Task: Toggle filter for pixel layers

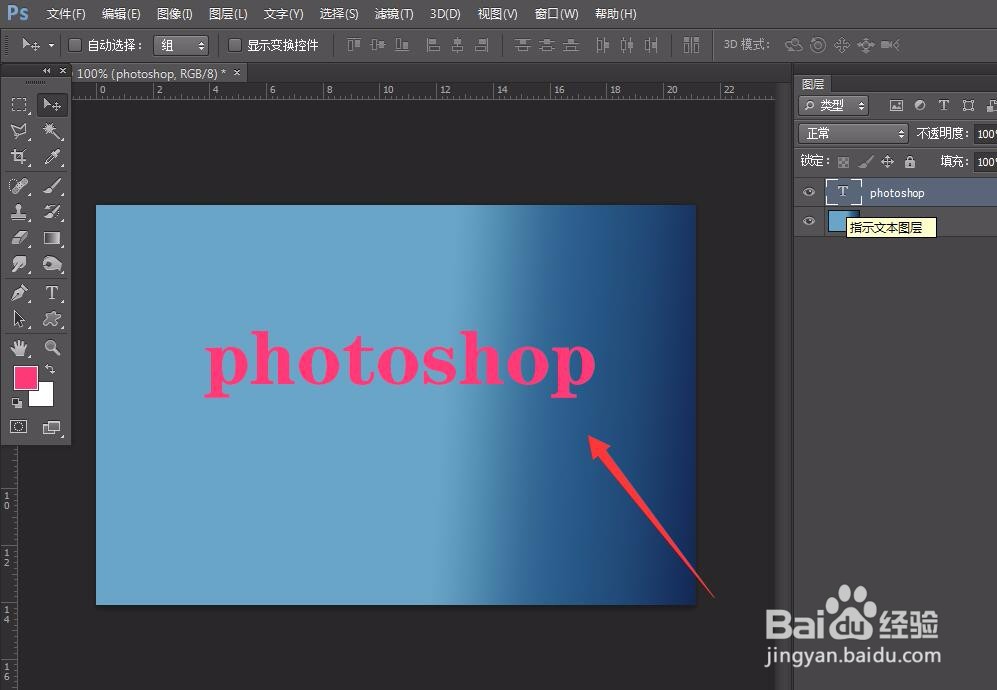Action: (896, 106)
